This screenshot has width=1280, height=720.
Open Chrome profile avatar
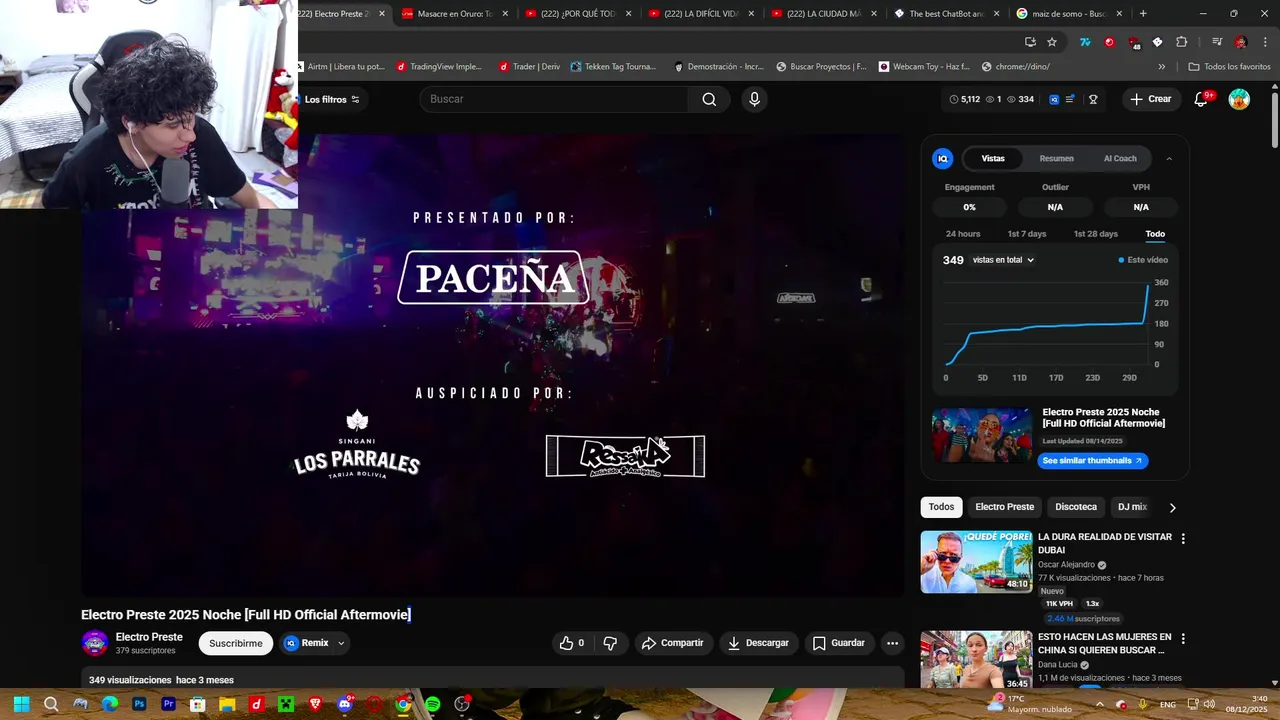click(1241, 42)
